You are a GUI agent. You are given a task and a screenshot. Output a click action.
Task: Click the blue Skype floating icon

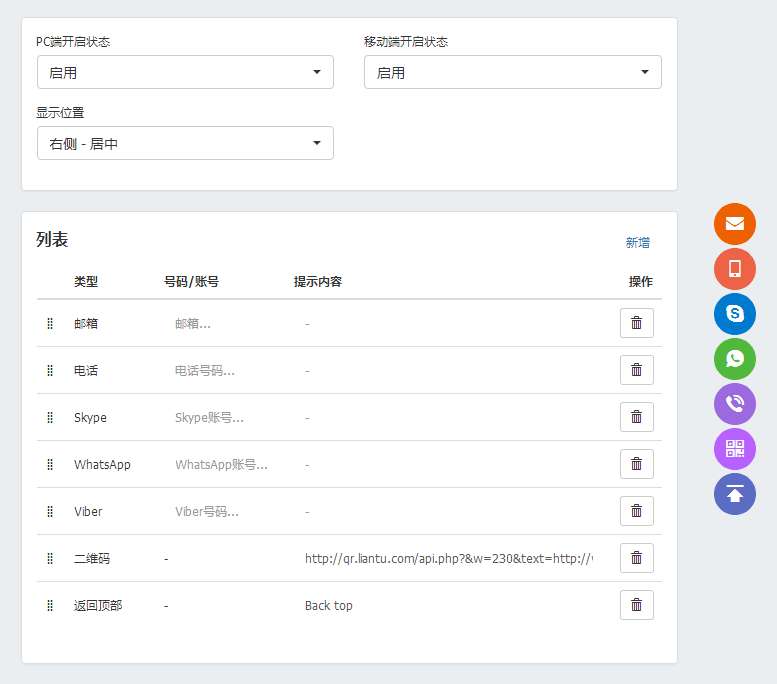734,314
